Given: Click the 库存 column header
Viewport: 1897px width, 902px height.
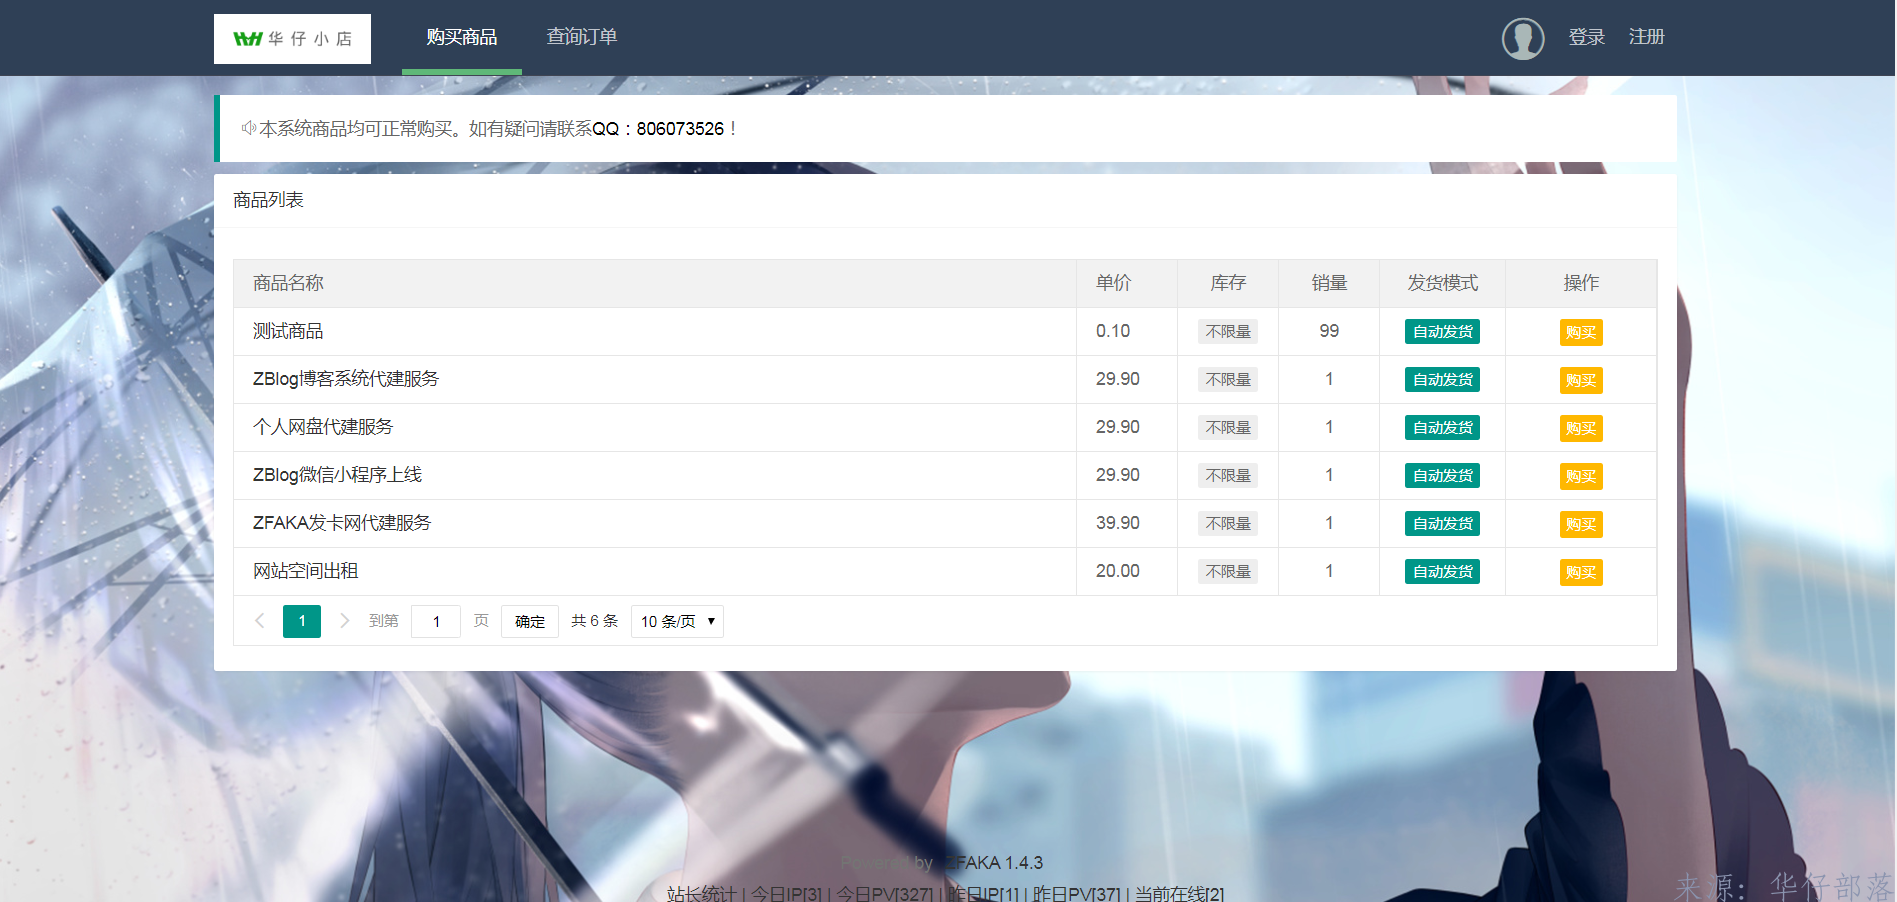Looking at the screenshot, I should [1228, 283].
